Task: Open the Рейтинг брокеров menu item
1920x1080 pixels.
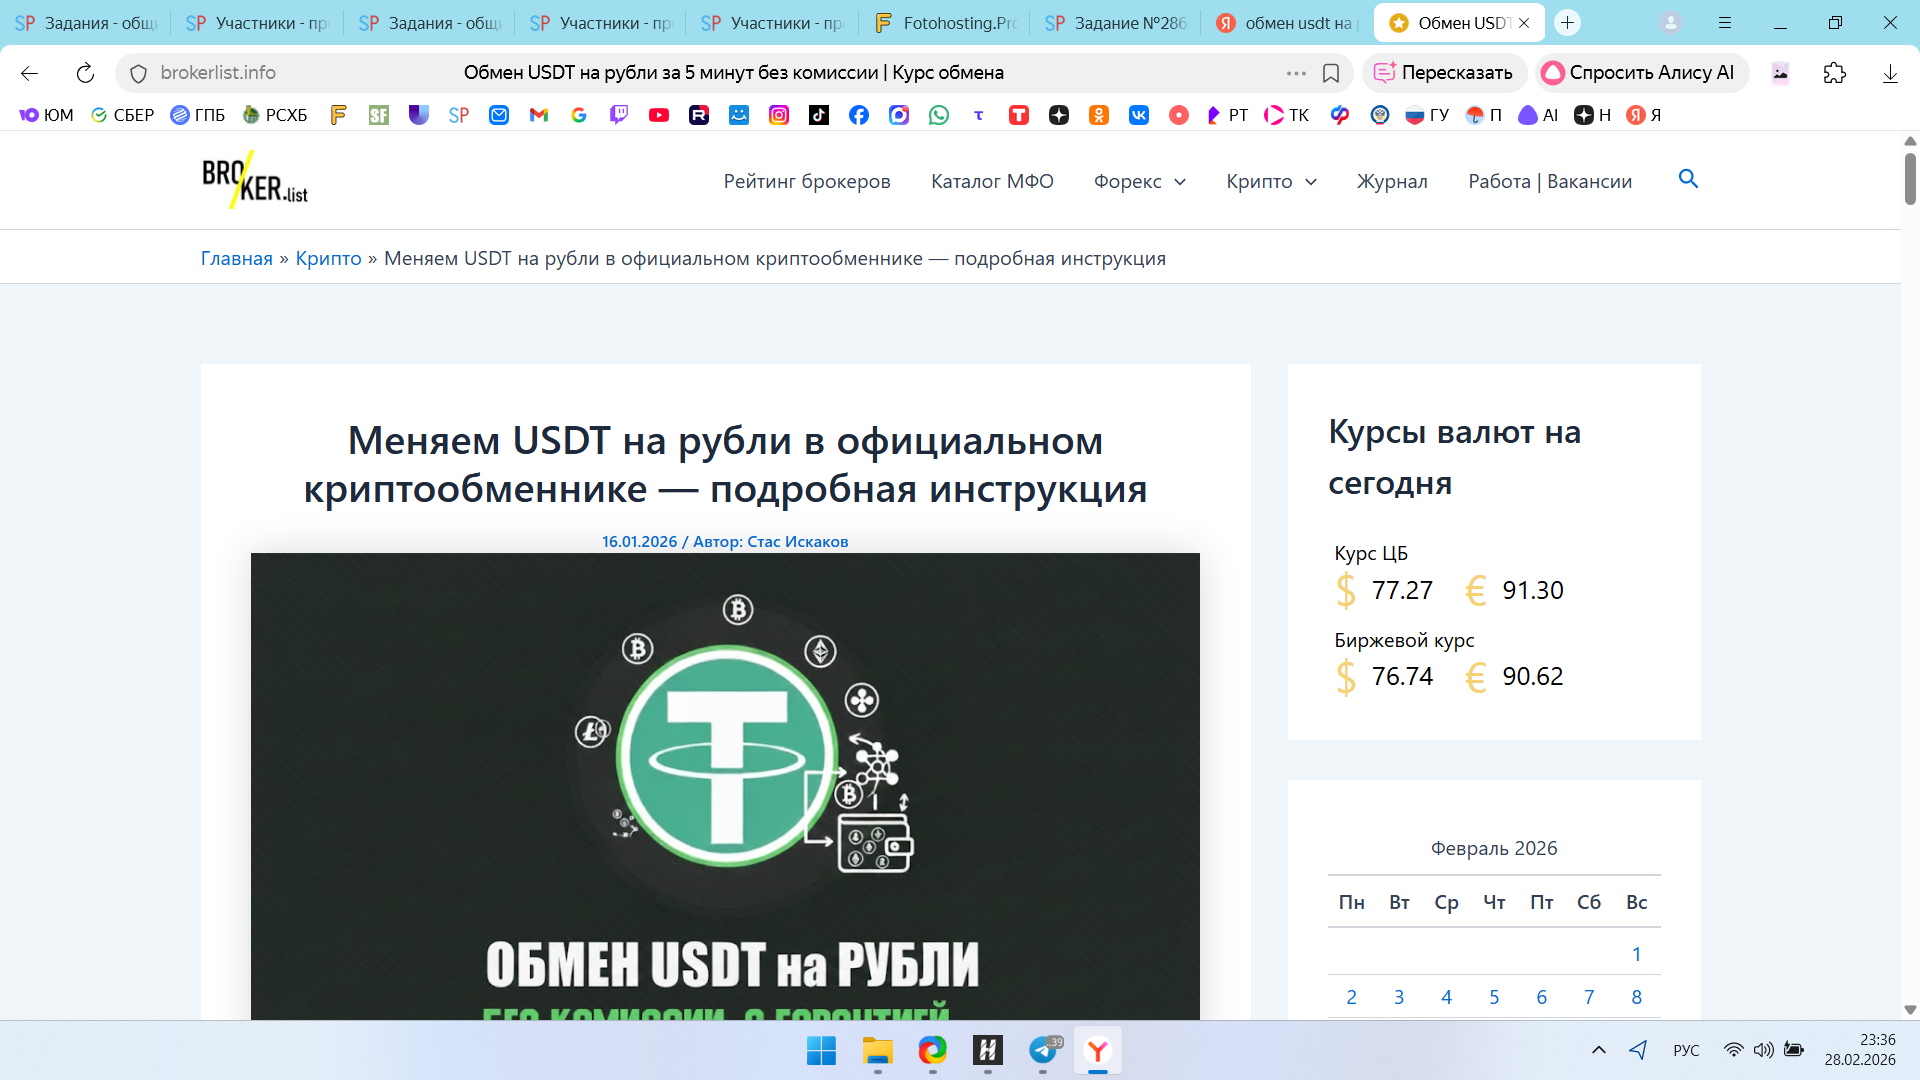Action: [x=806, y=181]
